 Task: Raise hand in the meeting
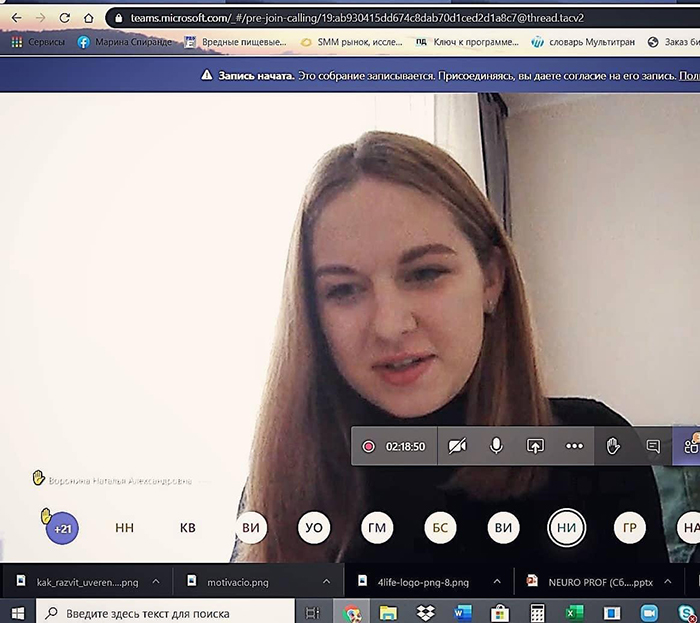[x=613, y=446]
